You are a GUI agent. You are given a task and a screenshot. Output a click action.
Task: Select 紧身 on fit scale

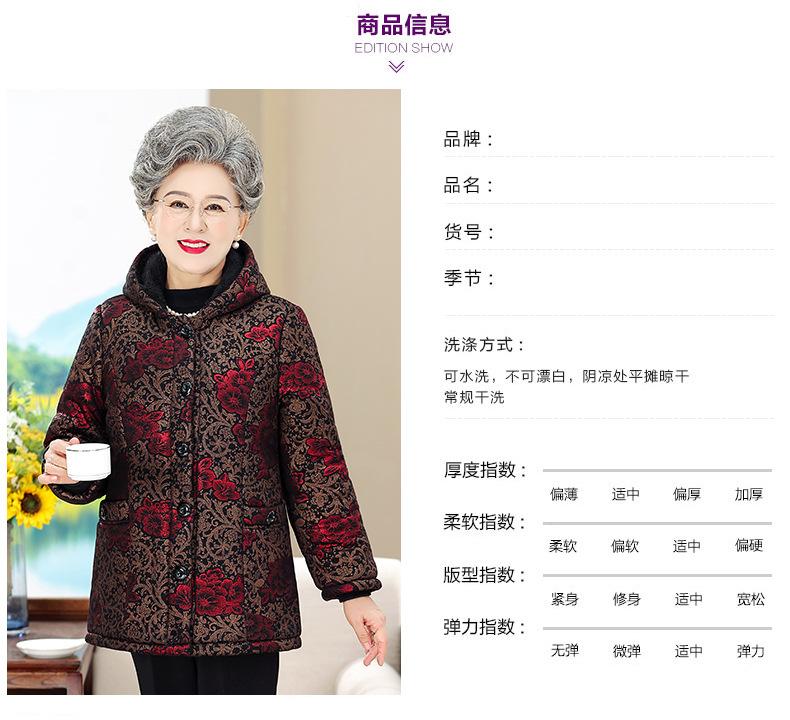pyautogui.click(x=564, y=599)
